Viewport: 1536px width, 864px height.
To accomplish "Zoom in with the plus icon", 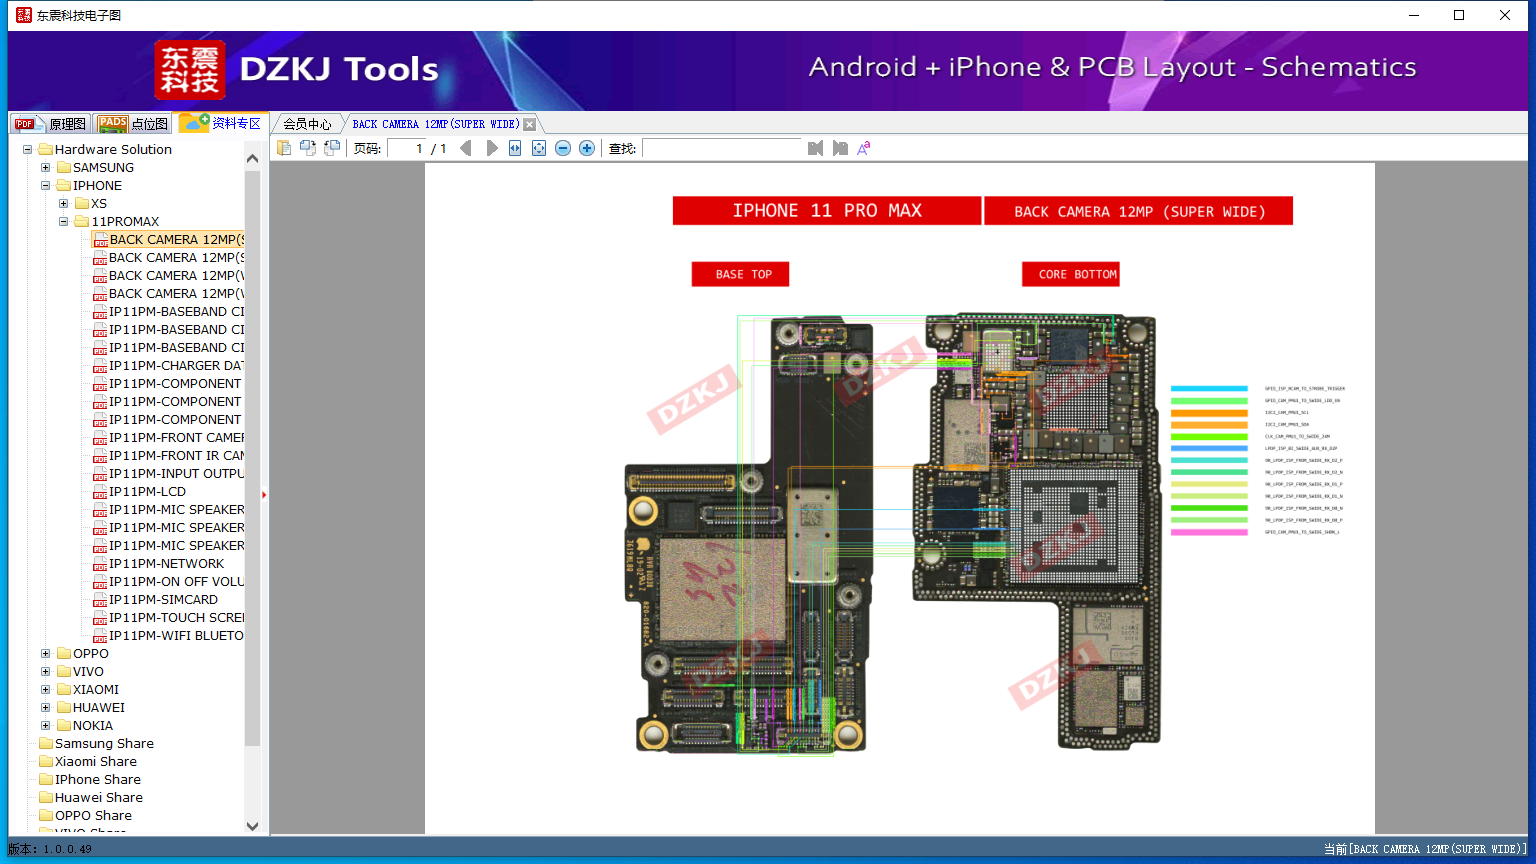I will point(587,148).
